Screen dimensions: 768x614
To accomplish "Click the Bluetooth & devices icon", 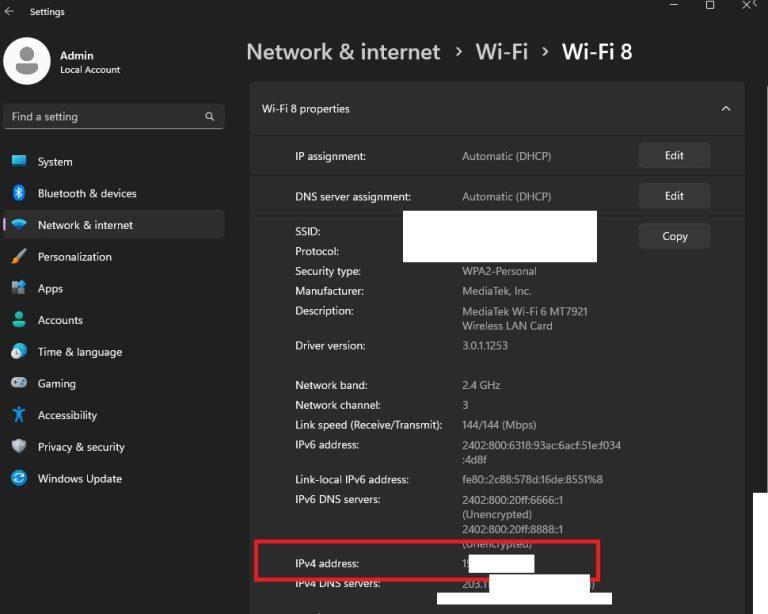I will pyautogui.click(x=18, y=193).
